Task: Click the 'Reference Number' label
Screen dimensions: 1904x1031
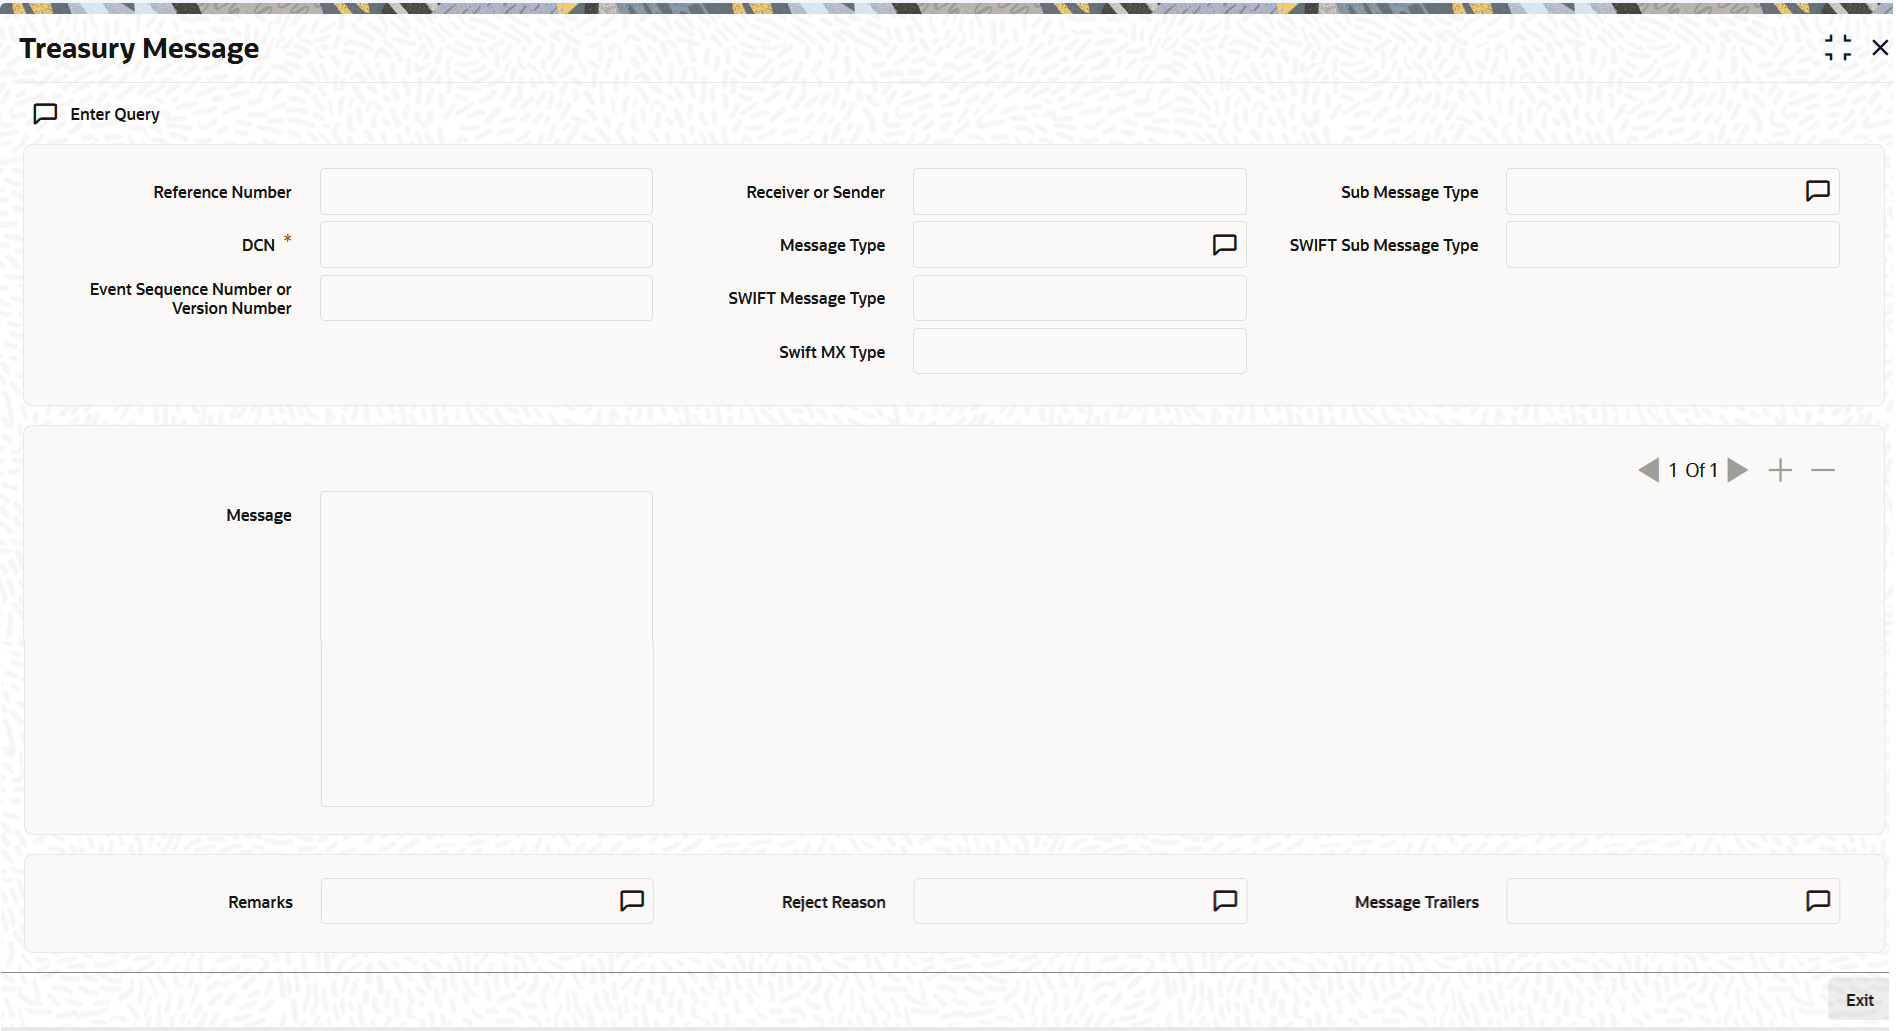Action: [222, 192]
